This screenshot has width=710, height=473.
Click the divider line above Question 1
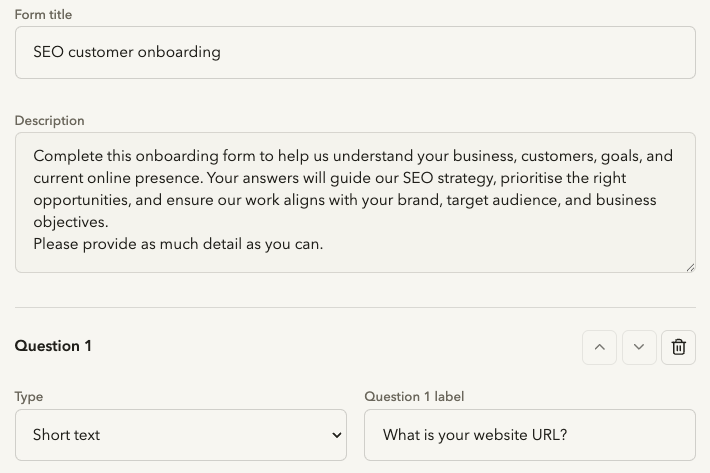[355, 307]
